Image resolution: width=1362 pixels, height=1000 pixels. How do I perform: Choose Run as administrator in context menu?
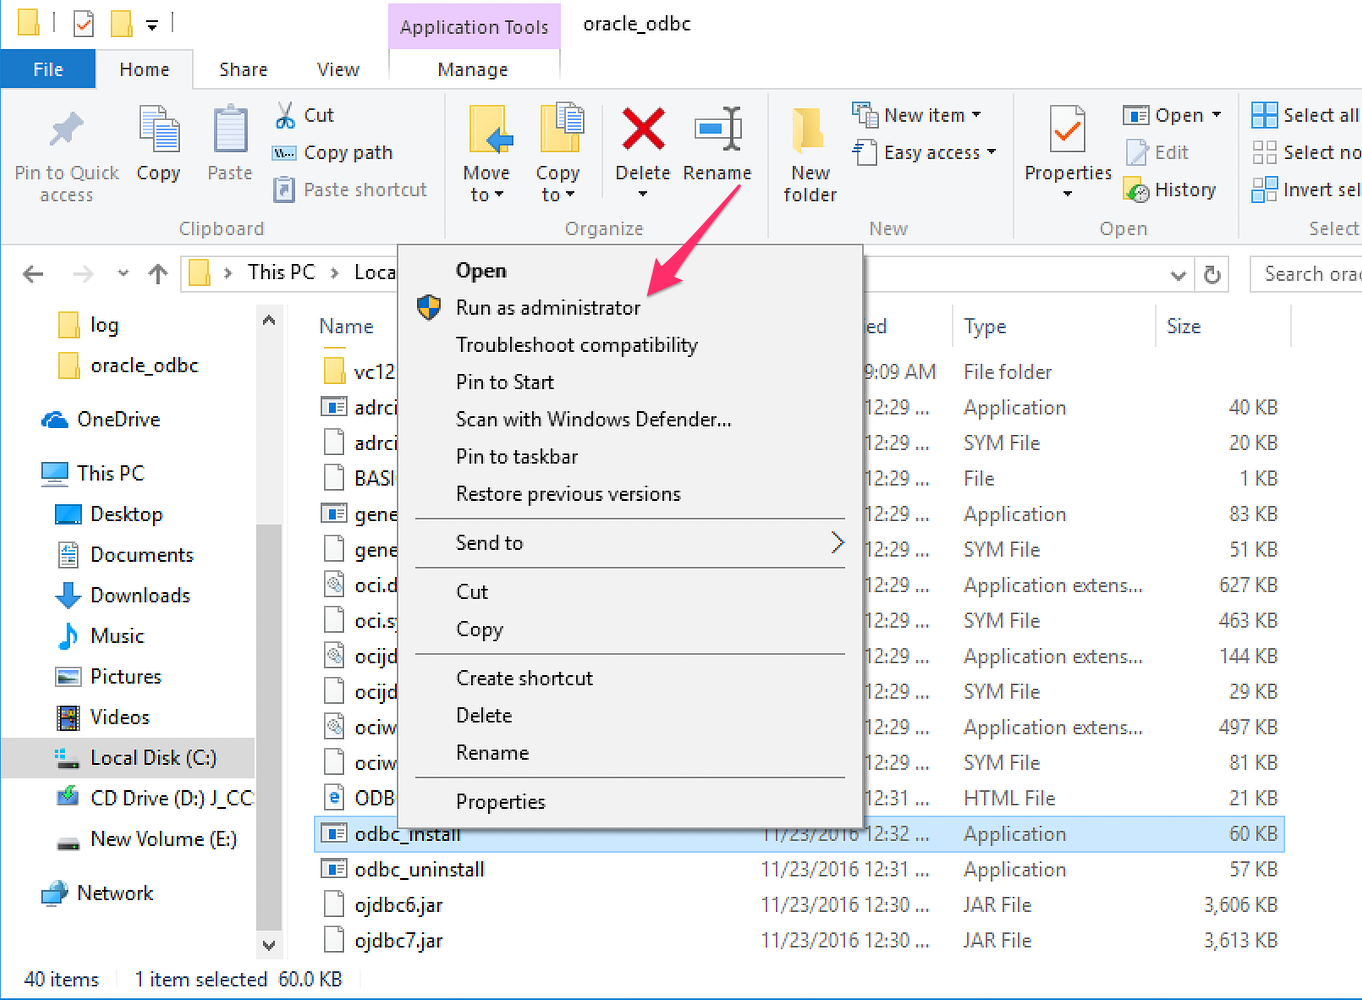548,308
